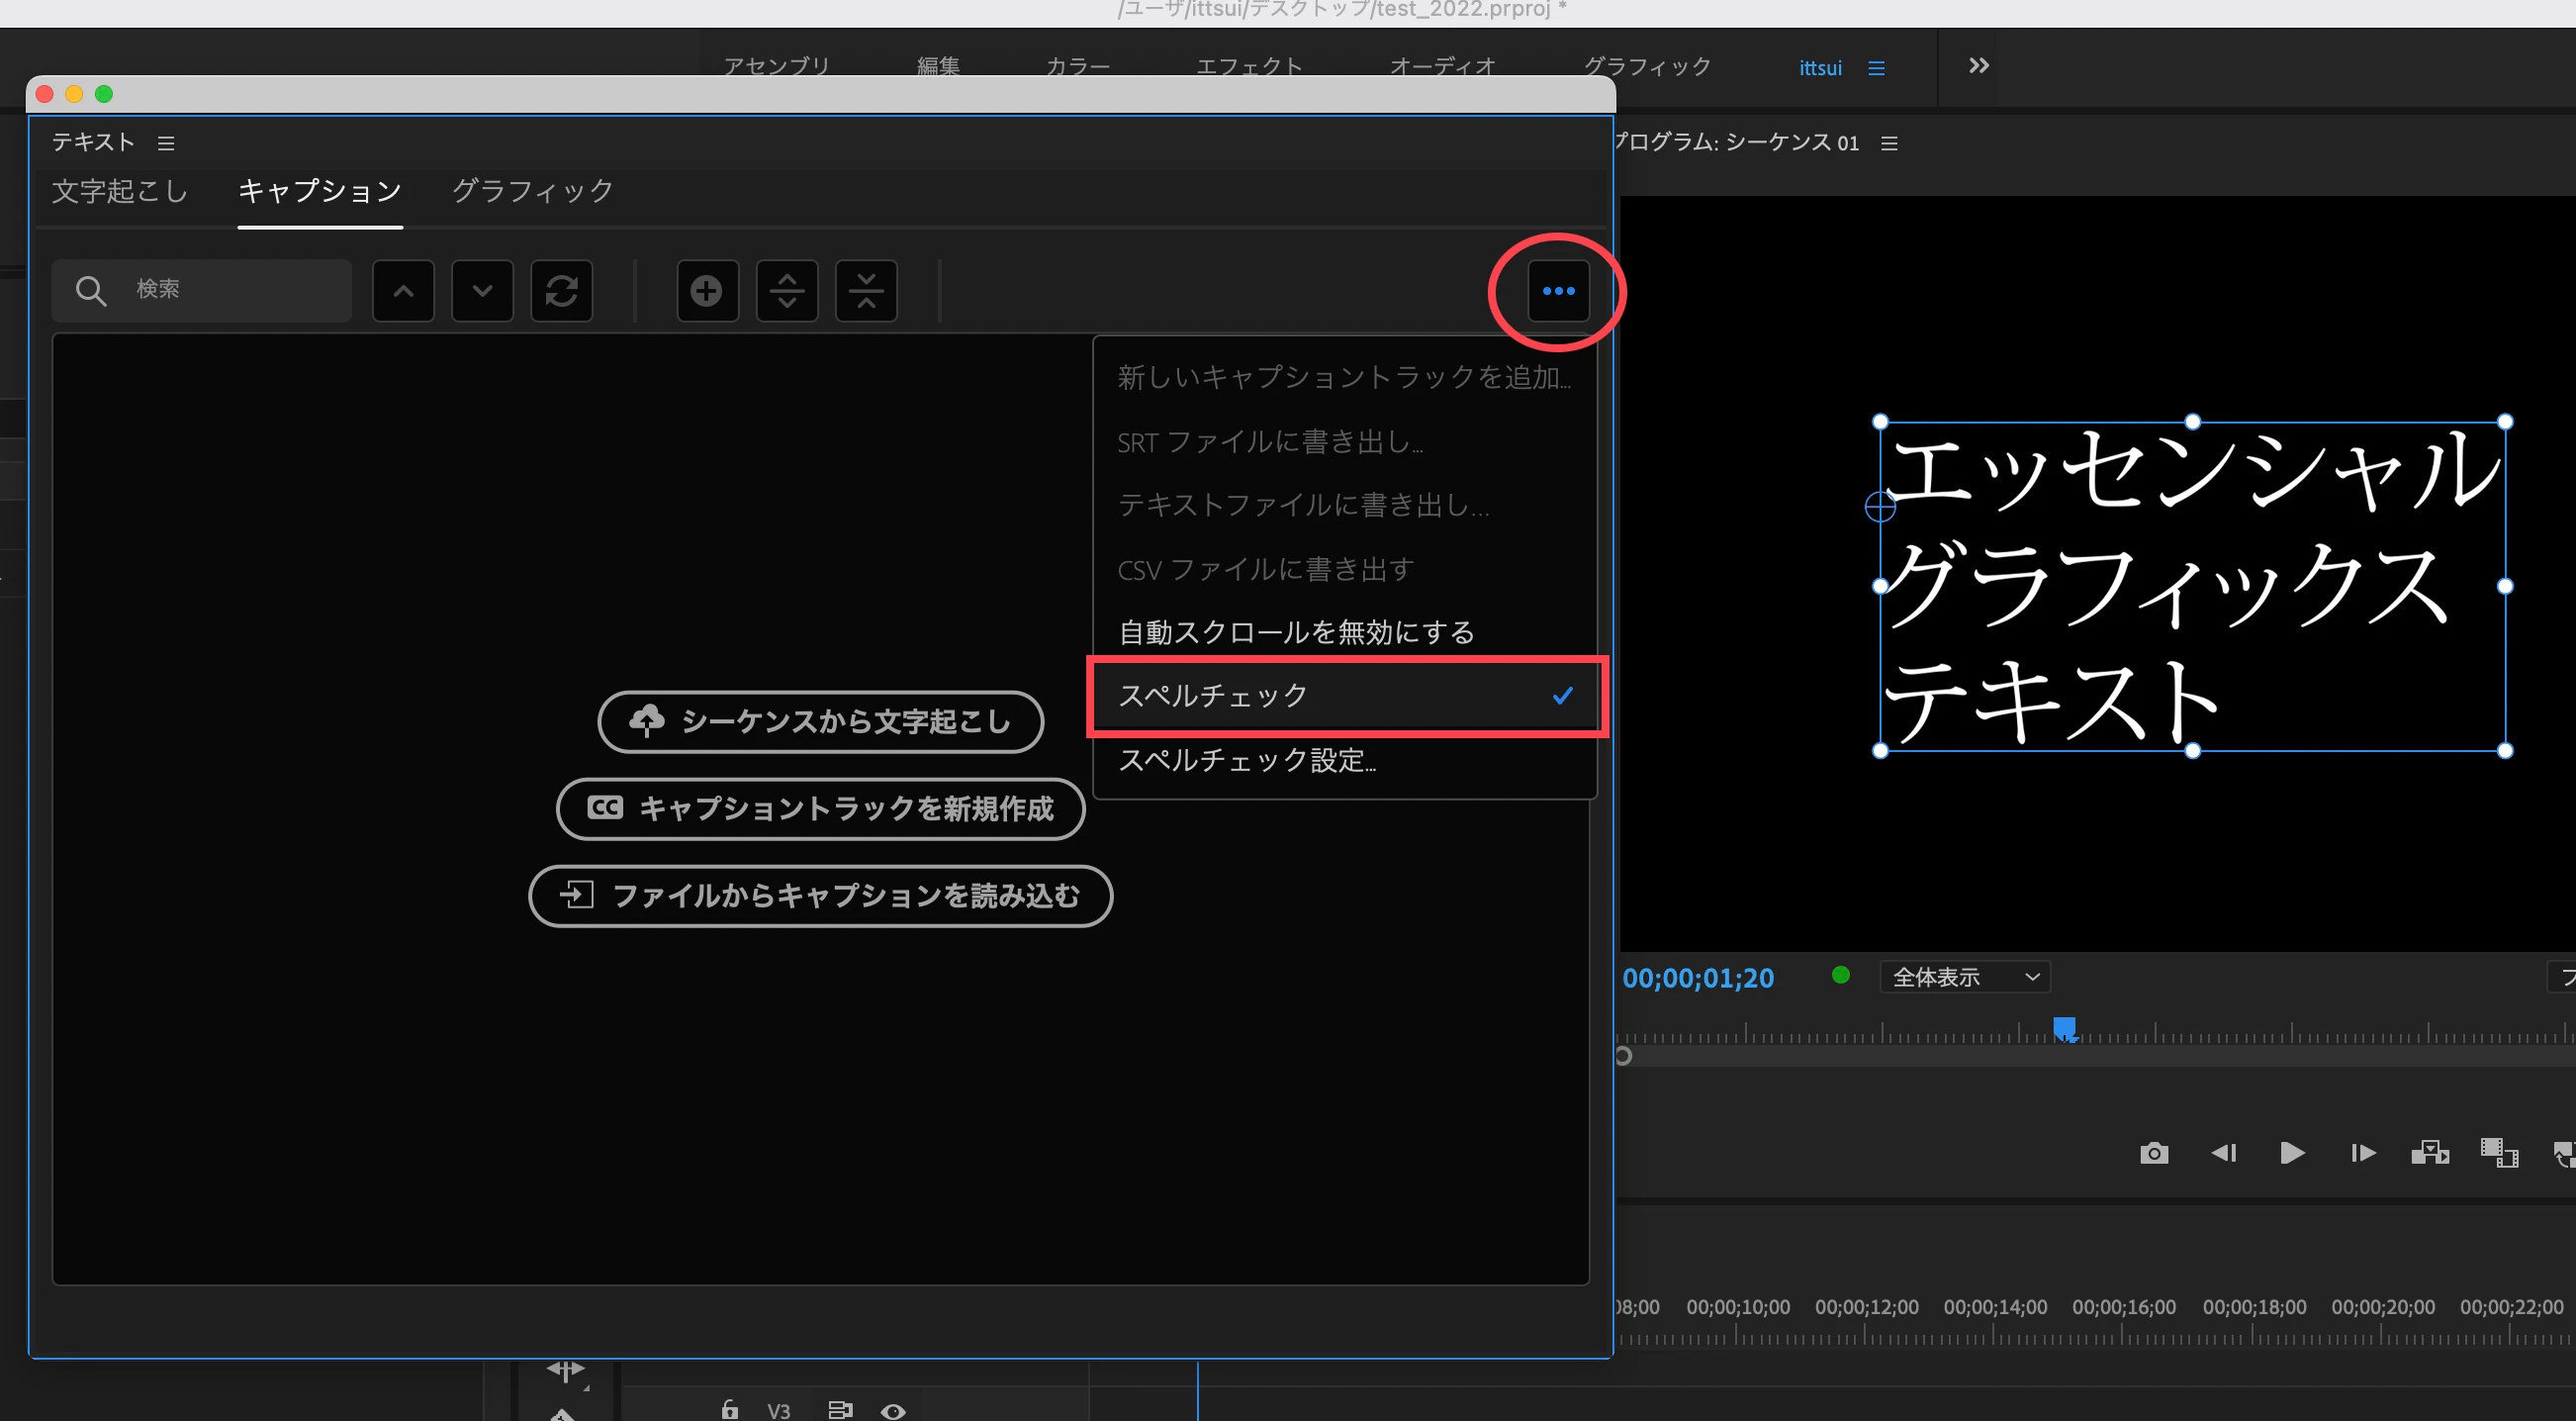Switch to キャプション tab

pos(320,191)
